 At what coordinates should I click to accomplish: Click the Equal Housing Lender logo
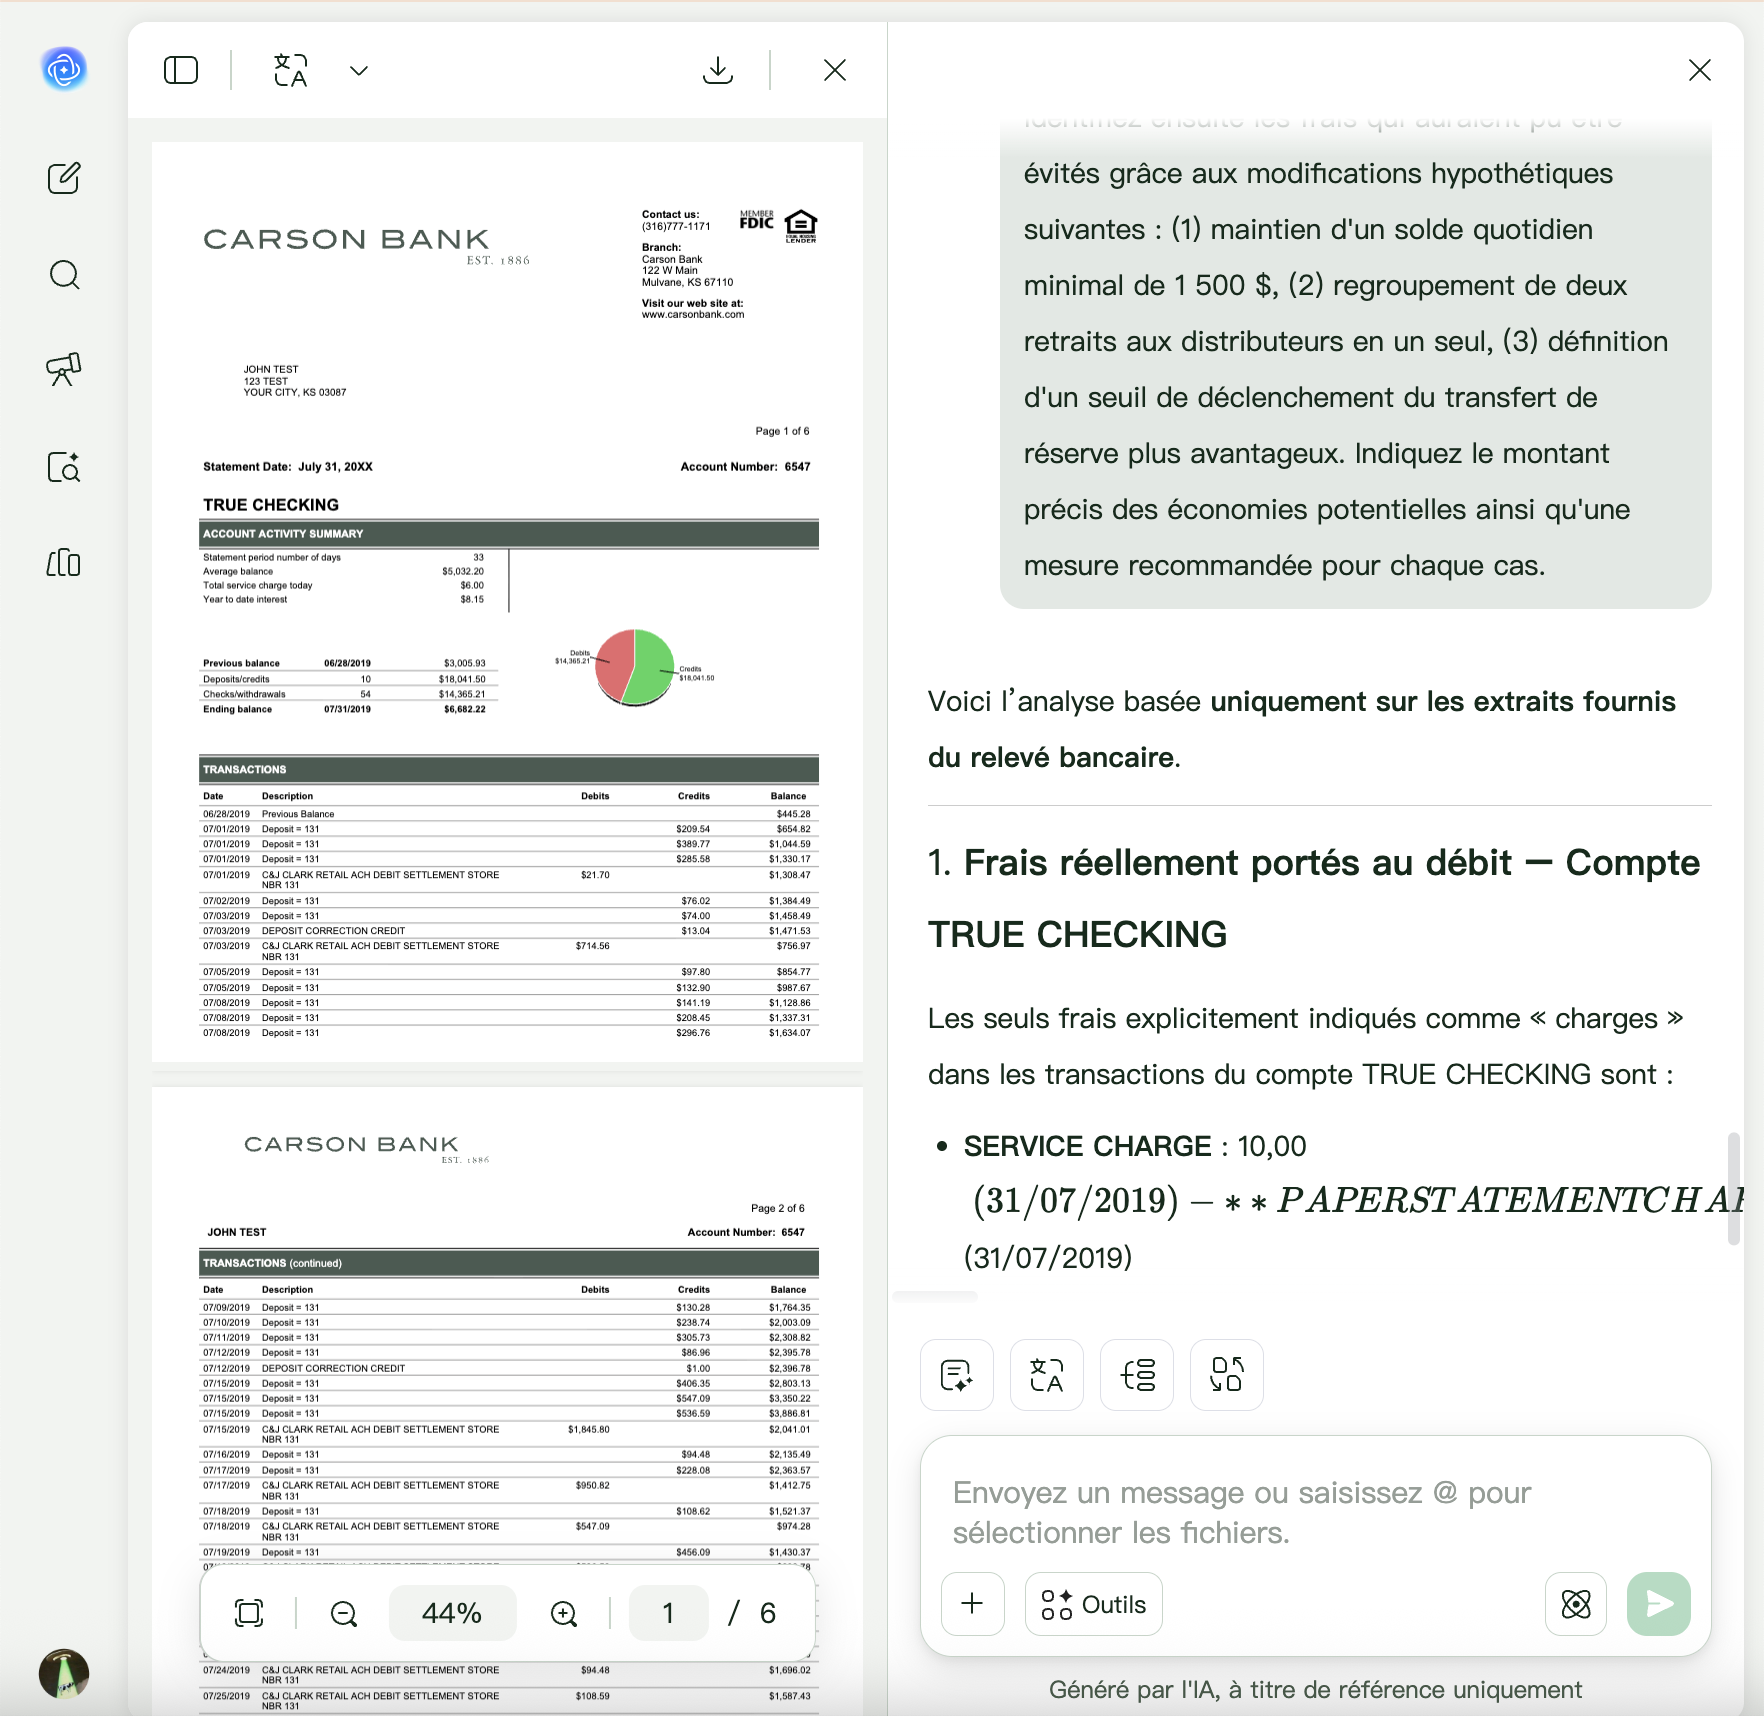tap(801, 226)
